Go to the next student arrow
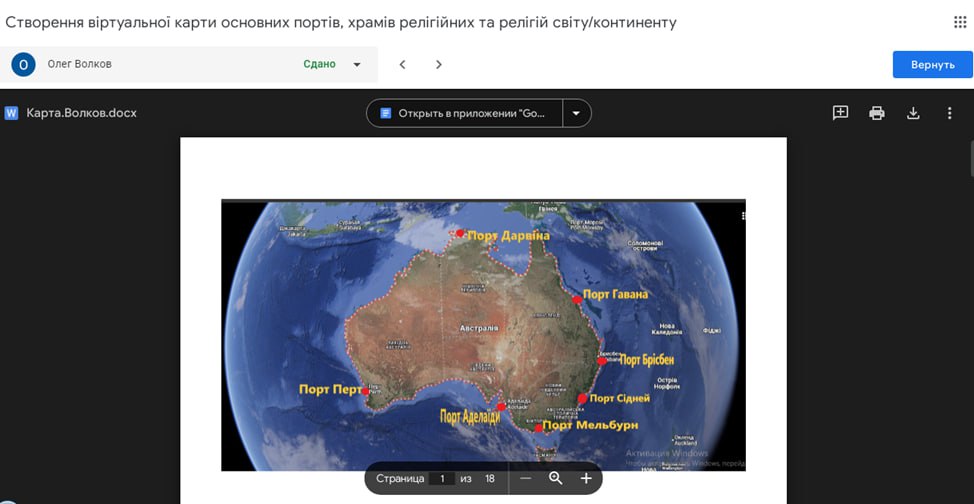The width and height of the screenshot is (974, 504). point(439,65)
